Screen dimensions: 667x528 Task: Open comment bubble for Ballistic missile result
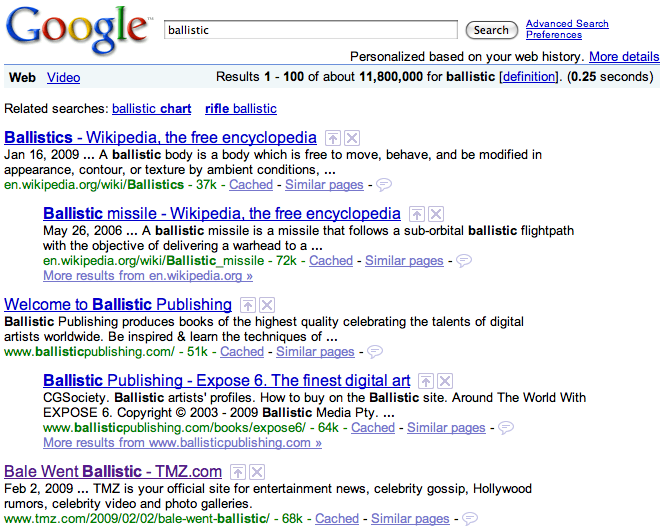[x=464, y=260]
